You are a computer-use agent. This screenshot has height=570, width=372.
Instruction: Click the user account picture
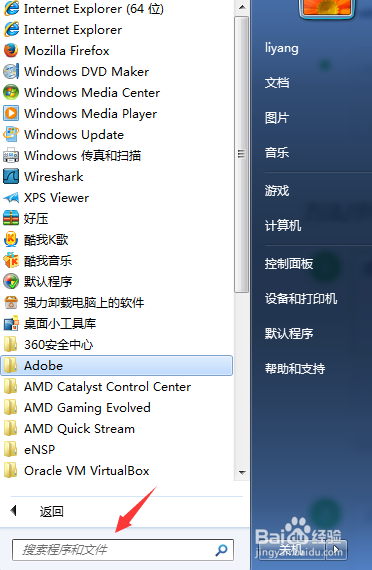(327, 8)
